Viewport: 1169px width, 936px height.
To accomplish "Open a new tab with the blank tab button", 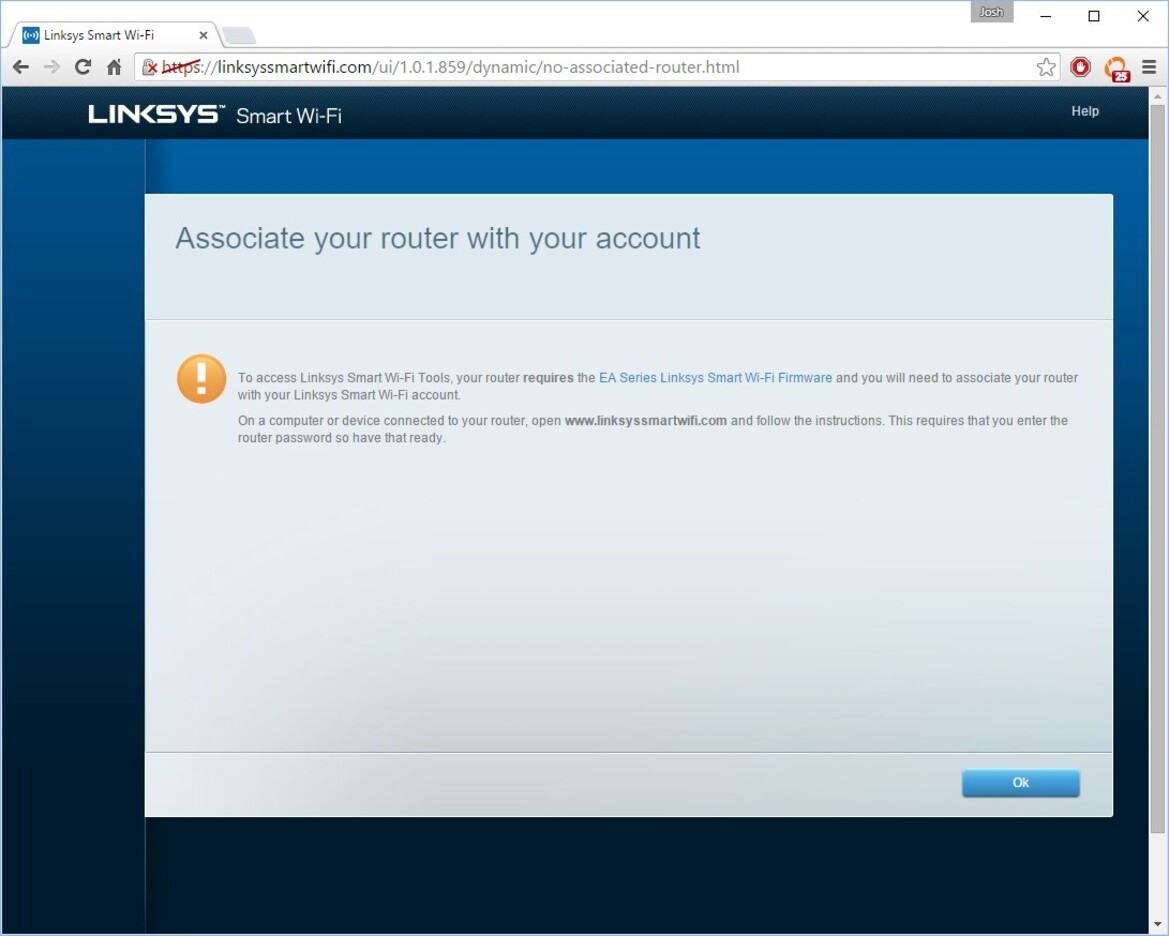I will 239,35.
